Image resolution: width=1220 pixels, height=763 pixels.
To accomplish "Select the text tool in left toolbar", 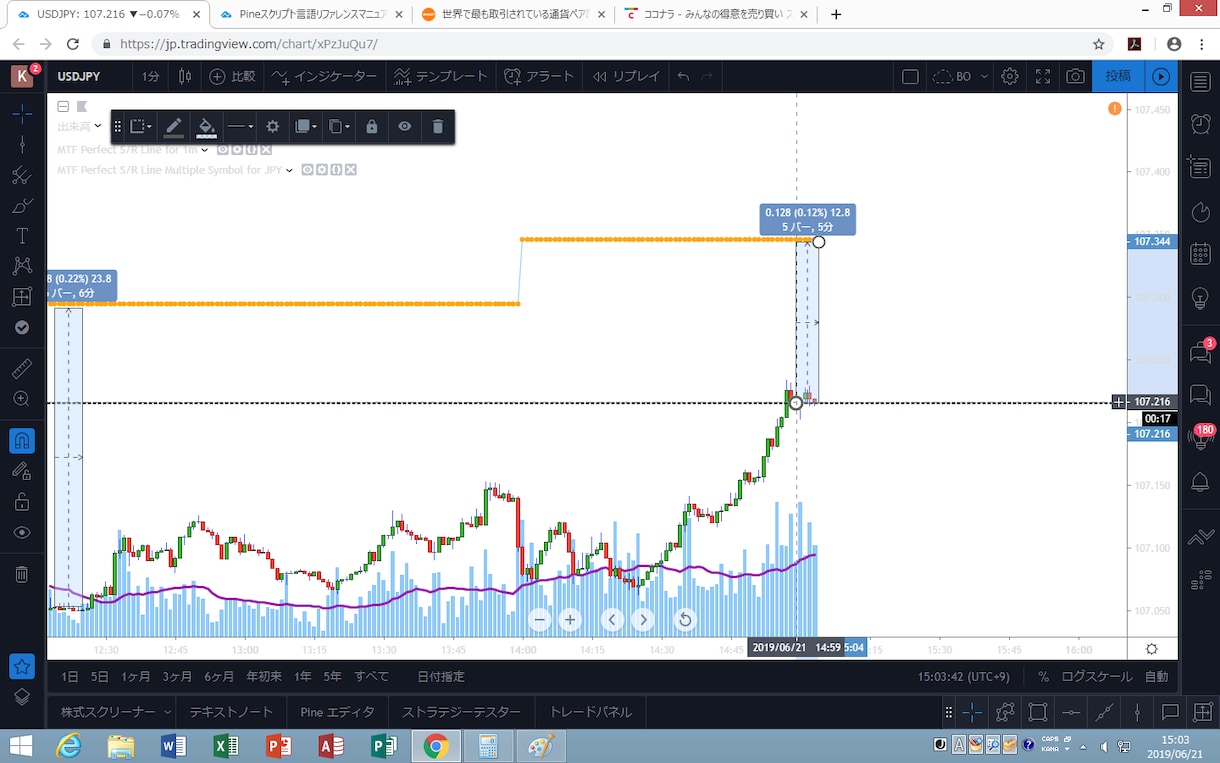I will (x=22, y=236).
